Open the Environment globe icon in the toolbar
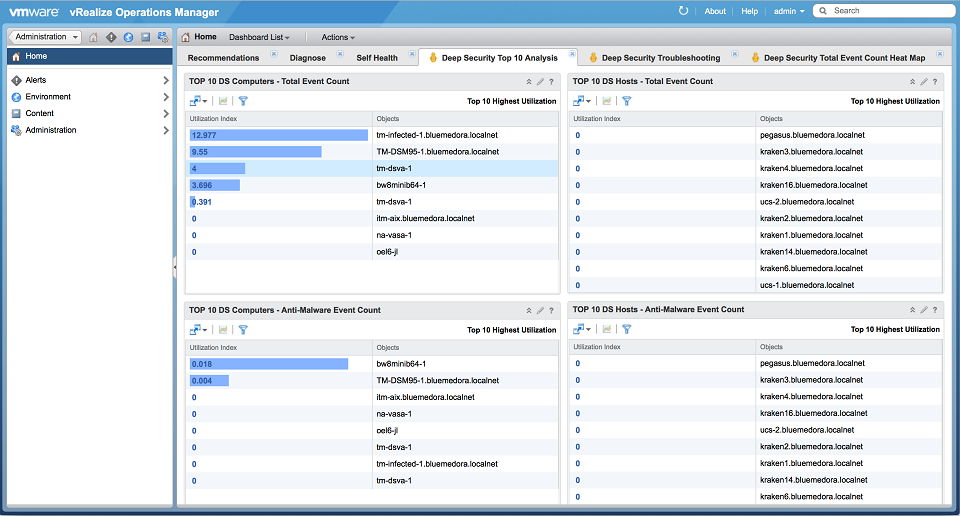 pyautogui.click(x=128, y=37)
